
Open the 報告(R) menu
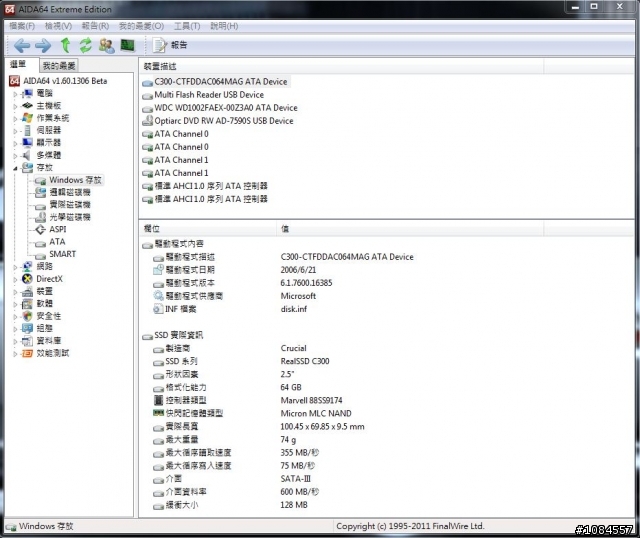tap(95, 26)
